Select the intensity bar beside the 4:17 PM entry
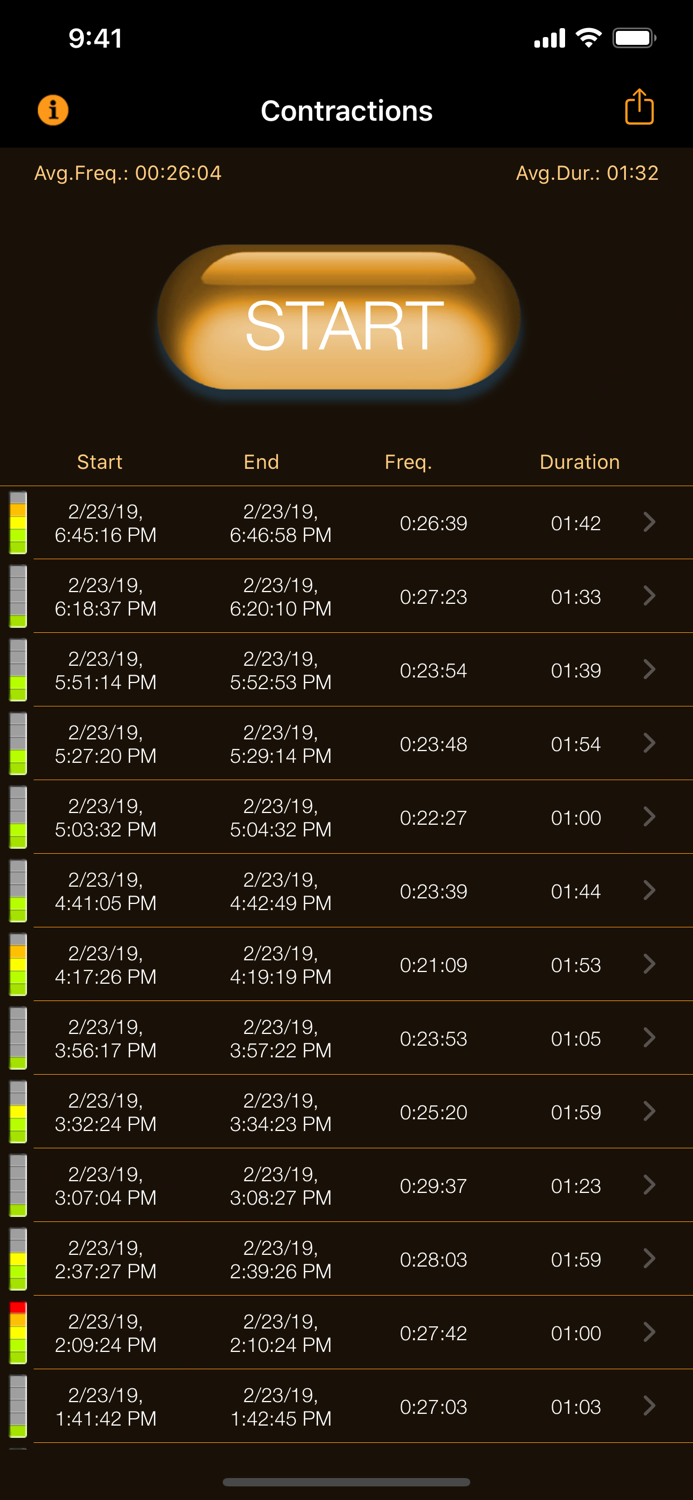The height and width of the screenshot is (1500, 693). click(17, 964)
